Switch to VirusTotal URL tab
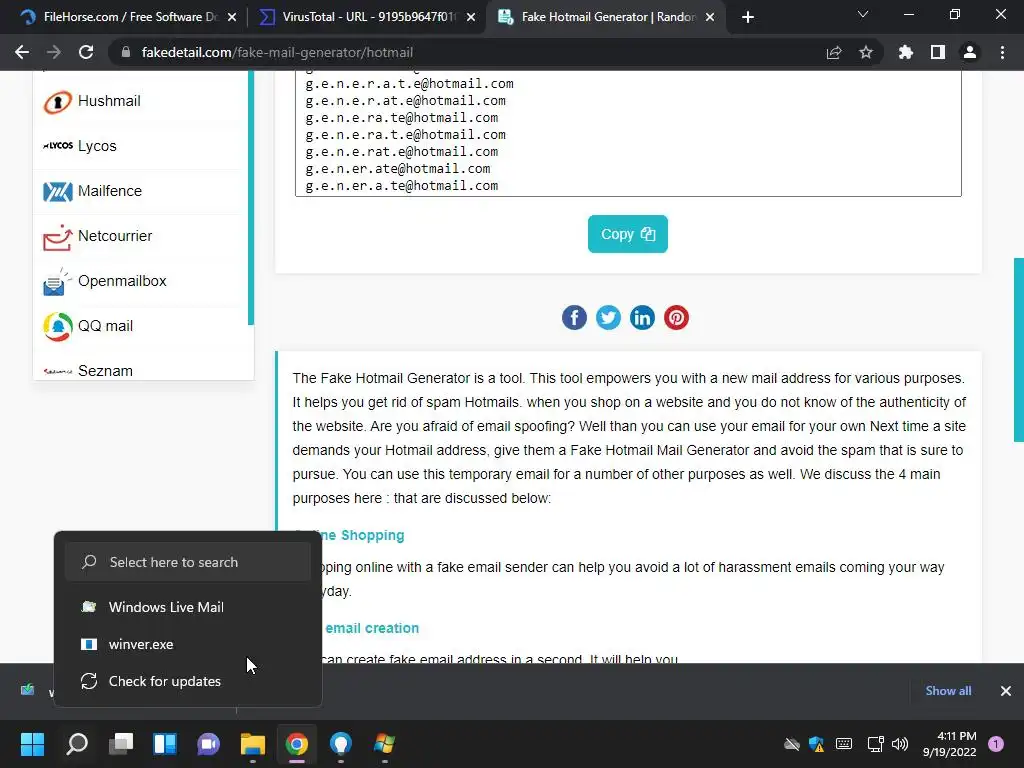 (x=366, y=17)
